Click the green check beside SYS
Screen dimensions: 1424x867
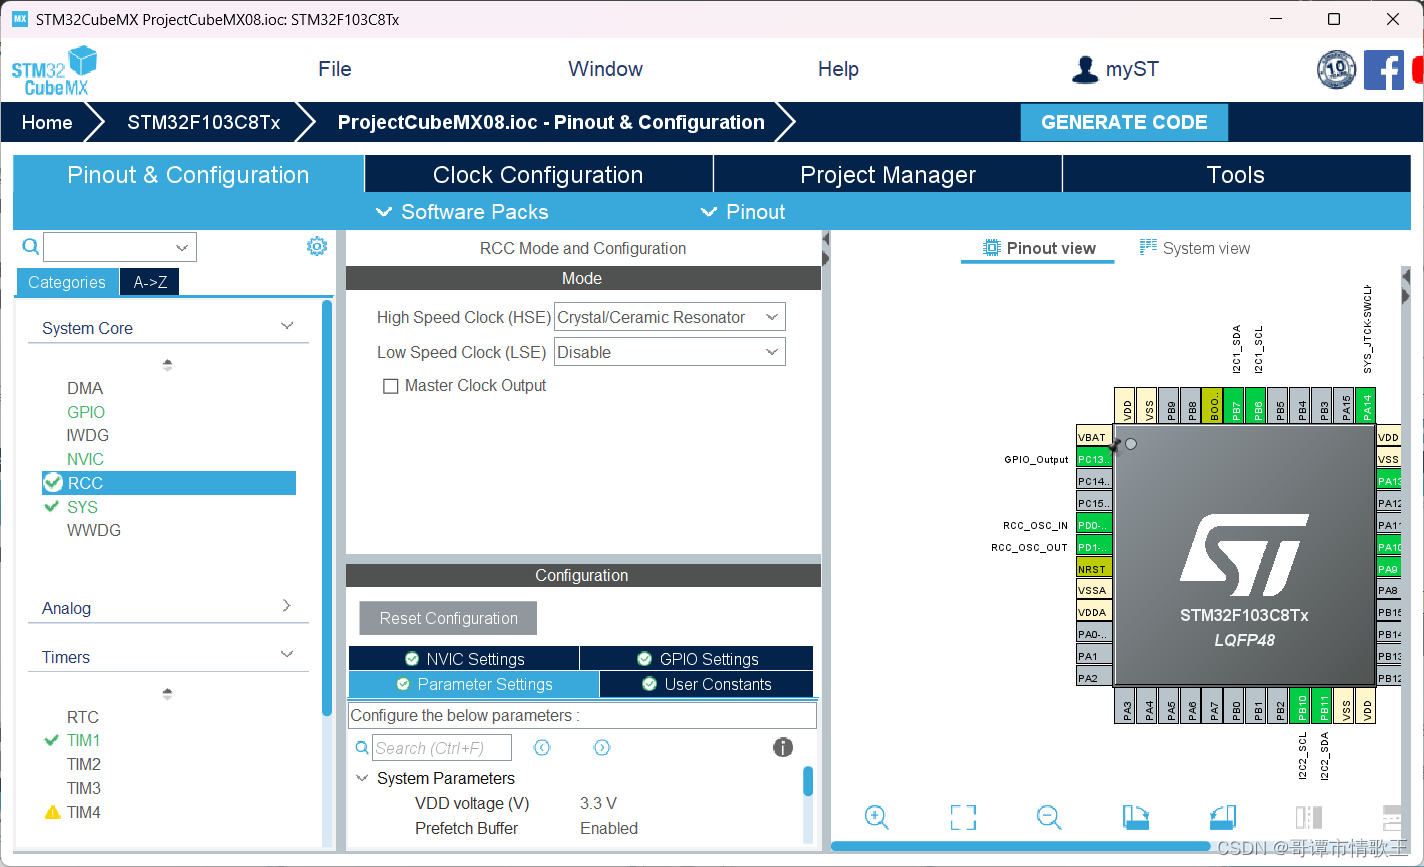(x=52, y=507)
